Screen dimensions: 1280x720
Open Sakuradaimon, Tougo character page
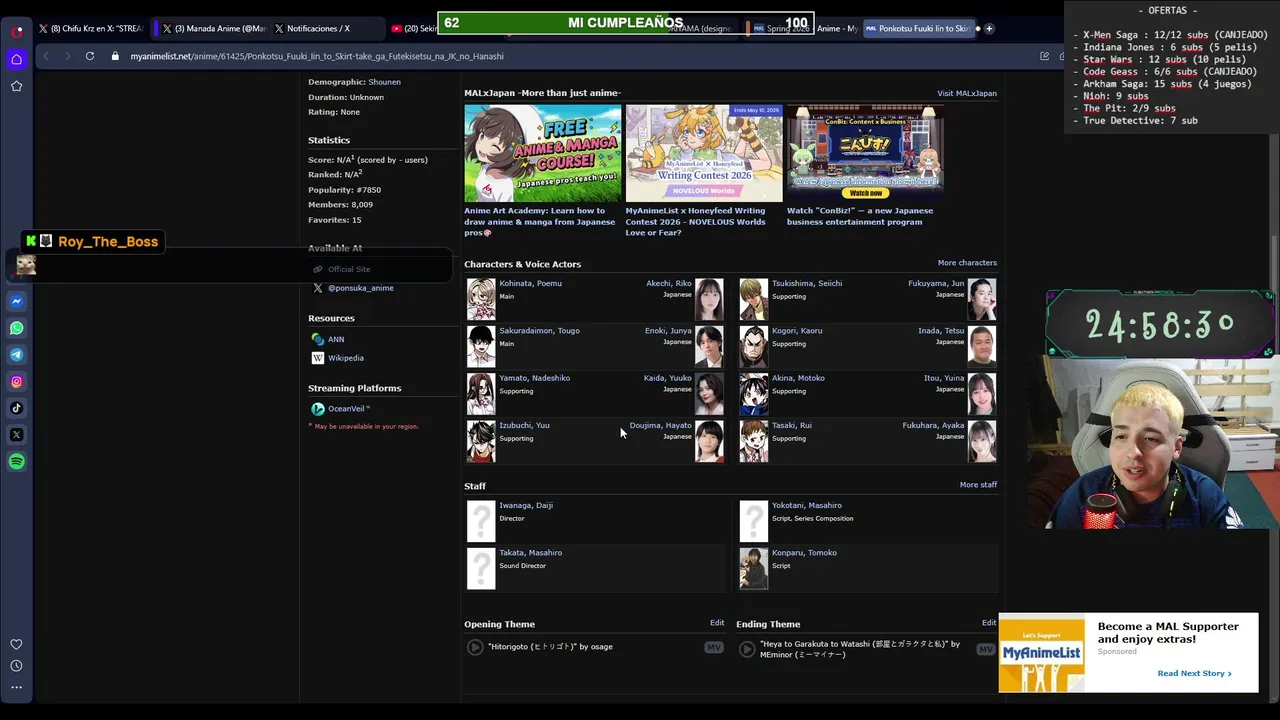point(539,330)
